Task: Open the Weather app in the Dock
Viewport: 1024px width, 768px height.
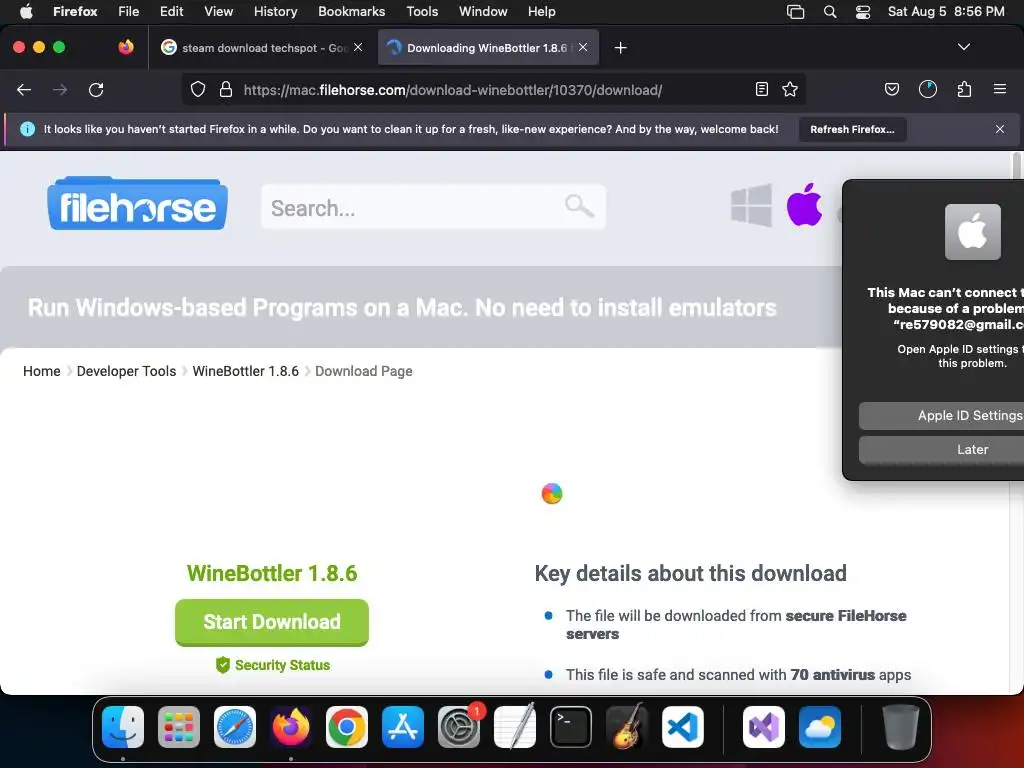Action: coord(820,727)
